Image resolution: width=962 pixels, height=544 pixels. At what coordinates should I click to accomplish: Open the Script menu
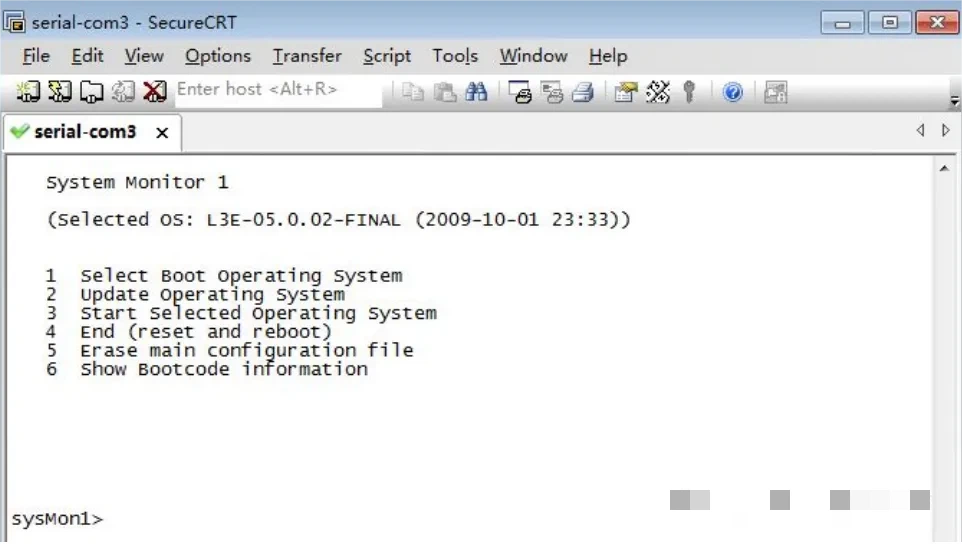click(x=387, y=56)
